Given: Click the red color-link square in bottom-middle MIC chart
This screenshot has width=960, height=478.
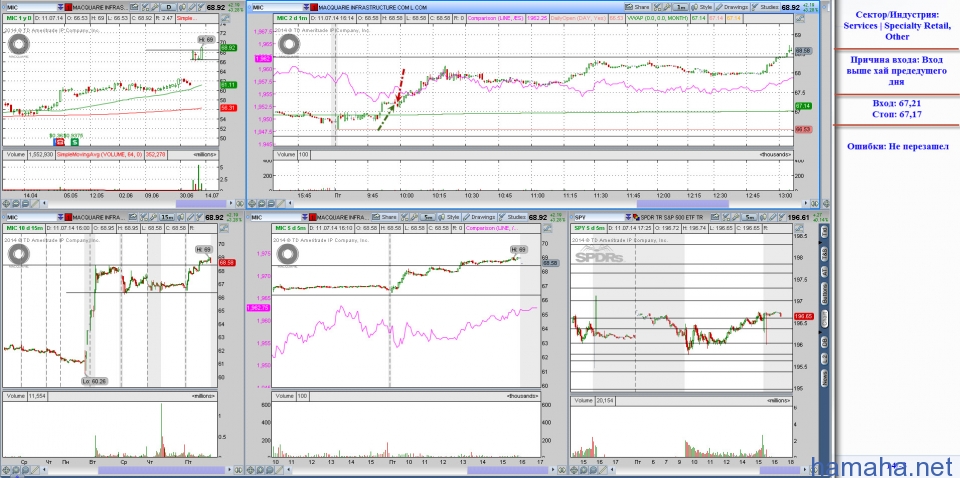Looking at the screenshot, I should 312,217.
